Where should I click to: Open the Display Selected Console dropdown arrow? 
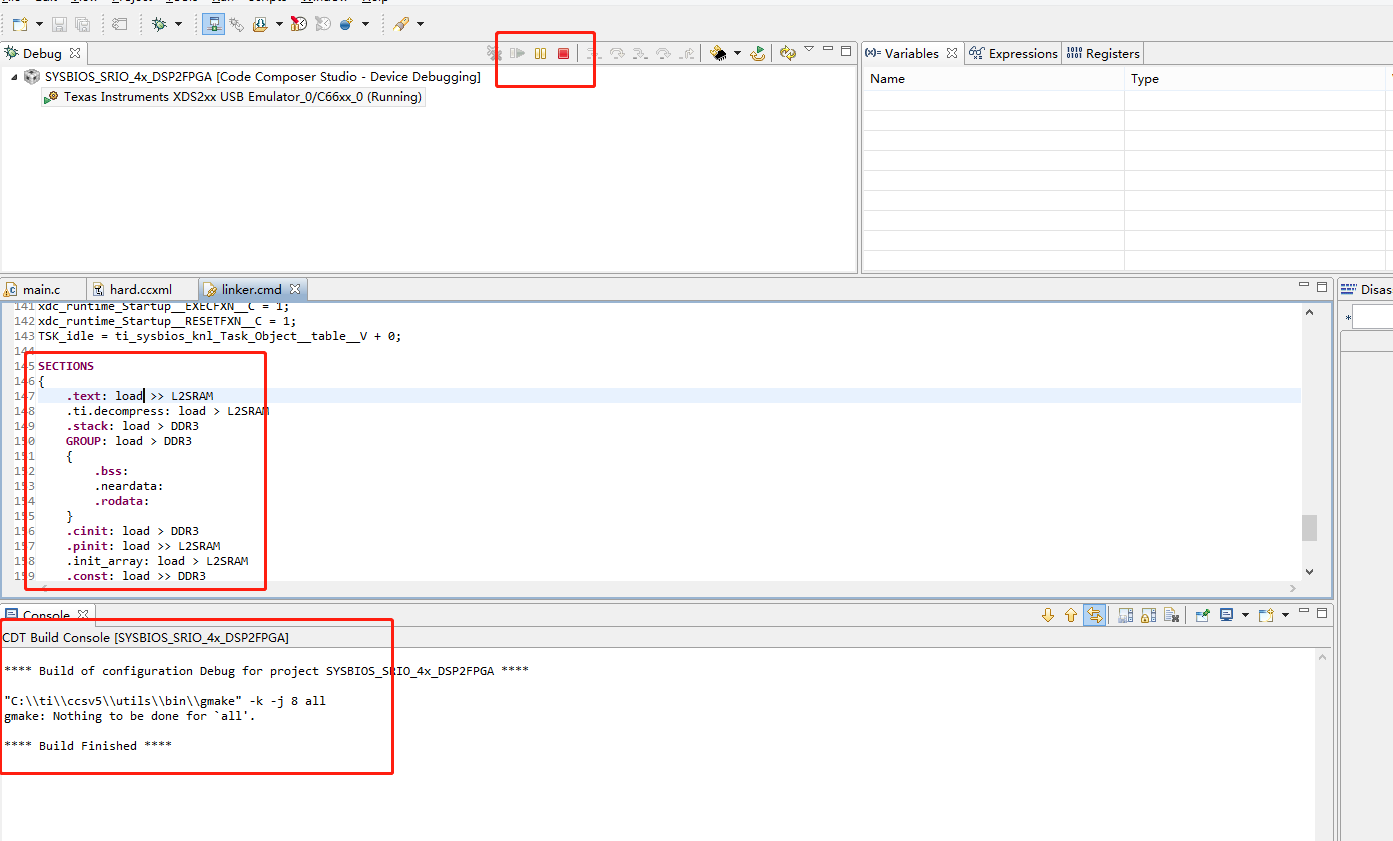click(x=1245, y=615)
